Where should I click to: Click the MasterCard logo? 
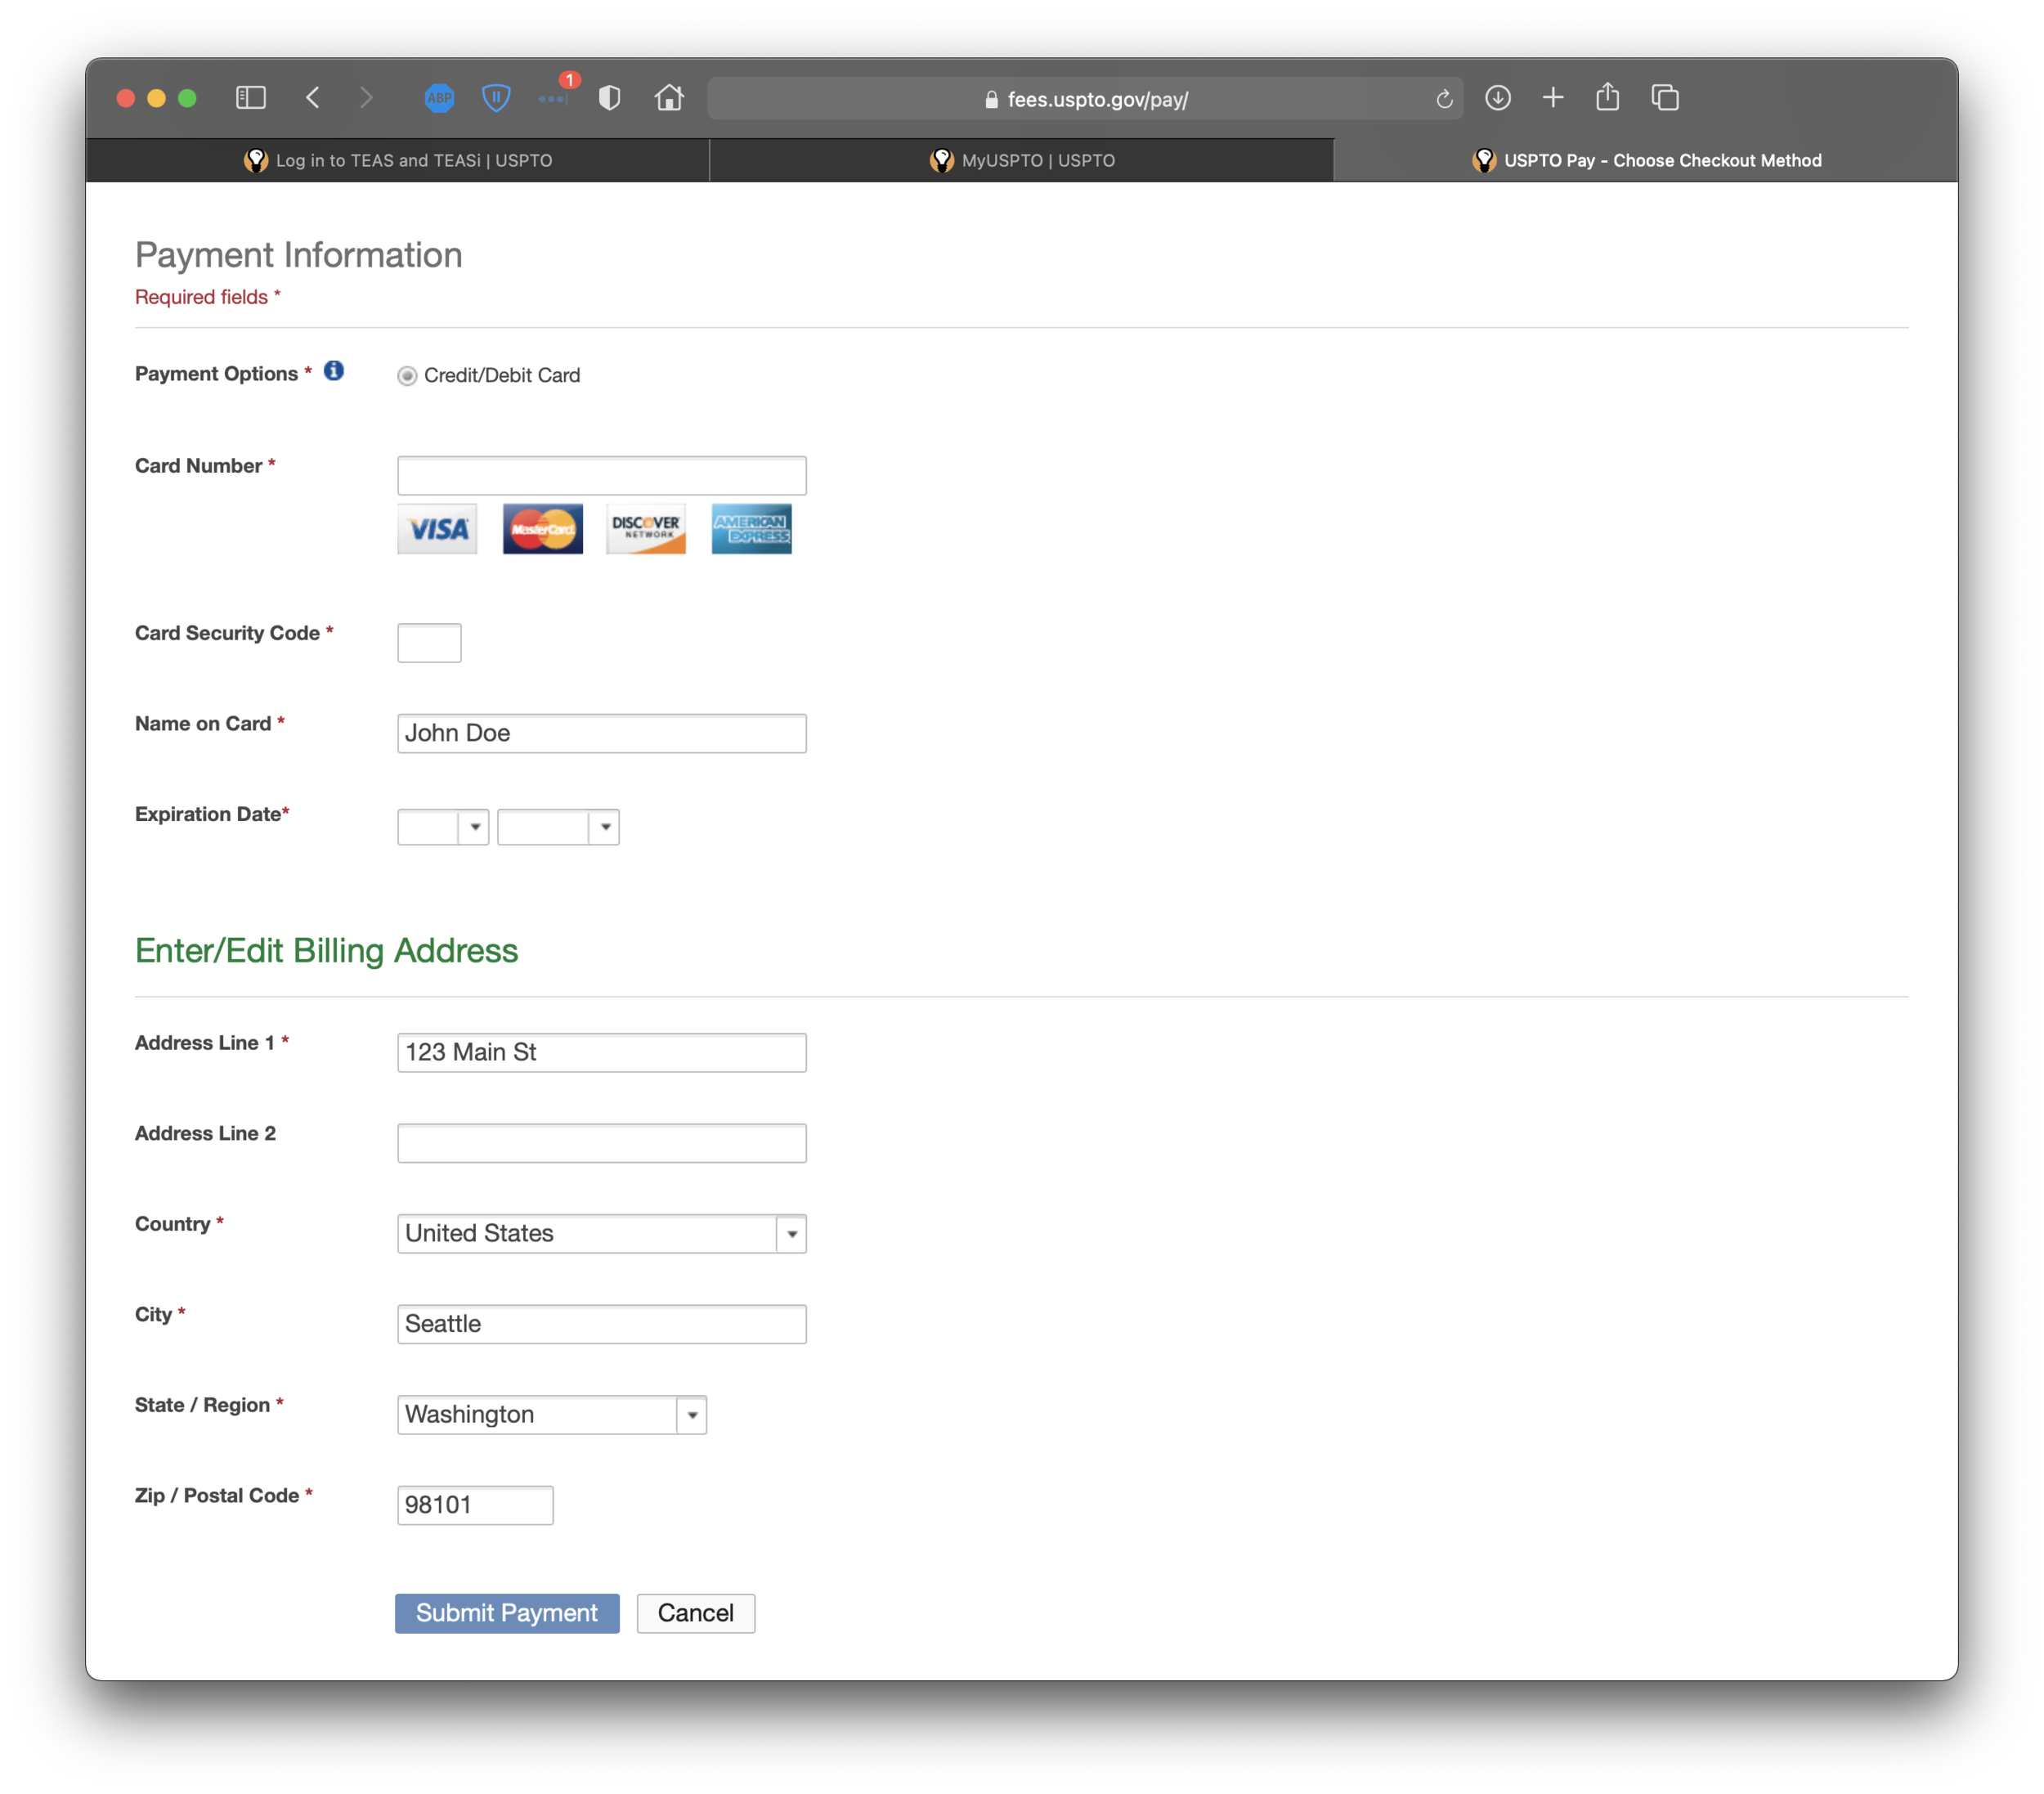coord(543,529)
